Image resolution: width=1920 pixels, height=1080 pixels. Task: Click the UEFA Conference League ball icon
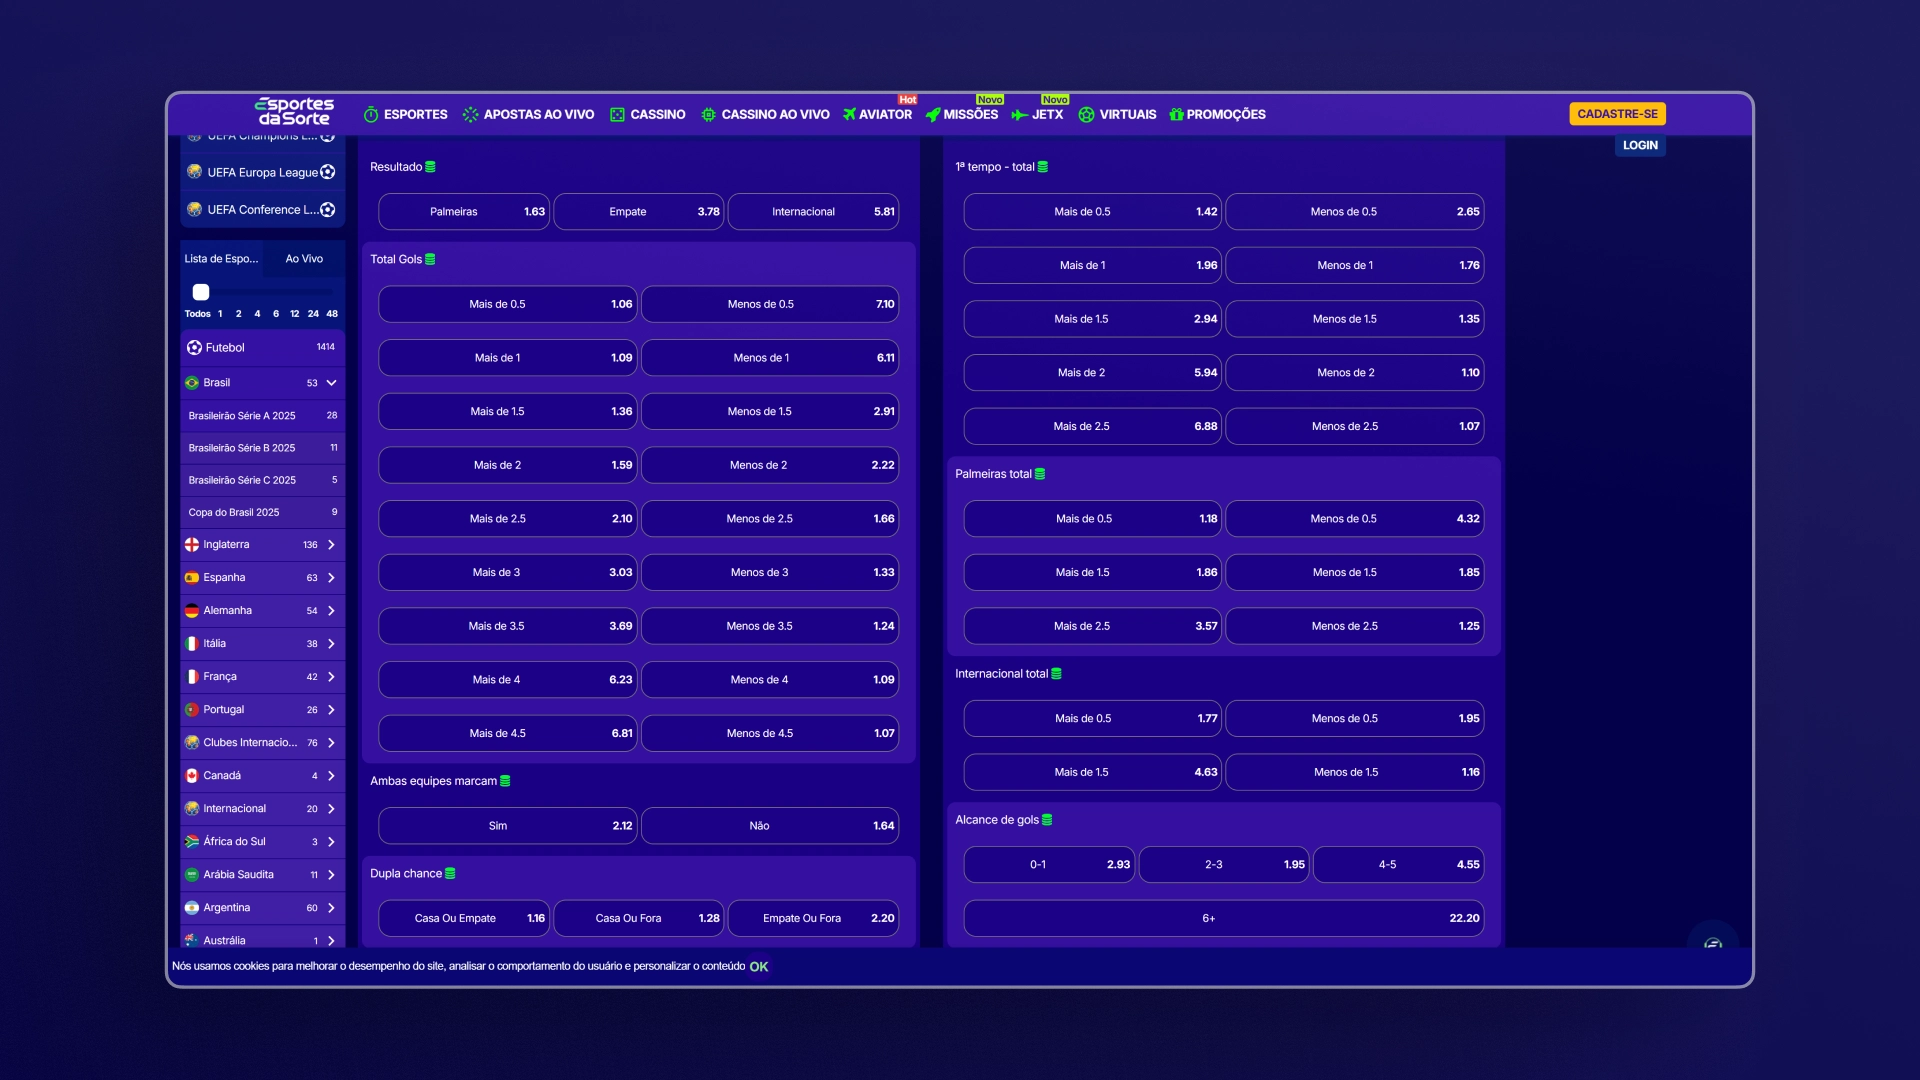[x=328, y=210]
